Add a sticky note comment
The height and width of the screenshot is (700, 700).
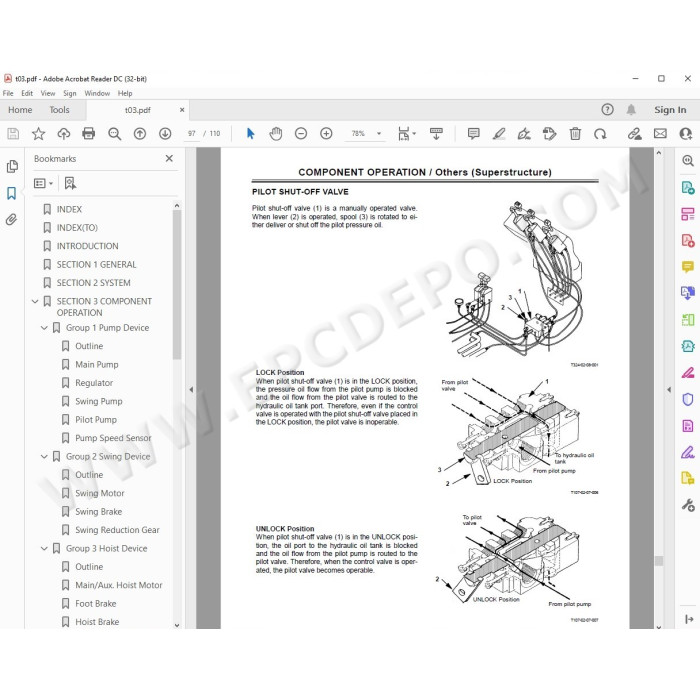point(474,133)
